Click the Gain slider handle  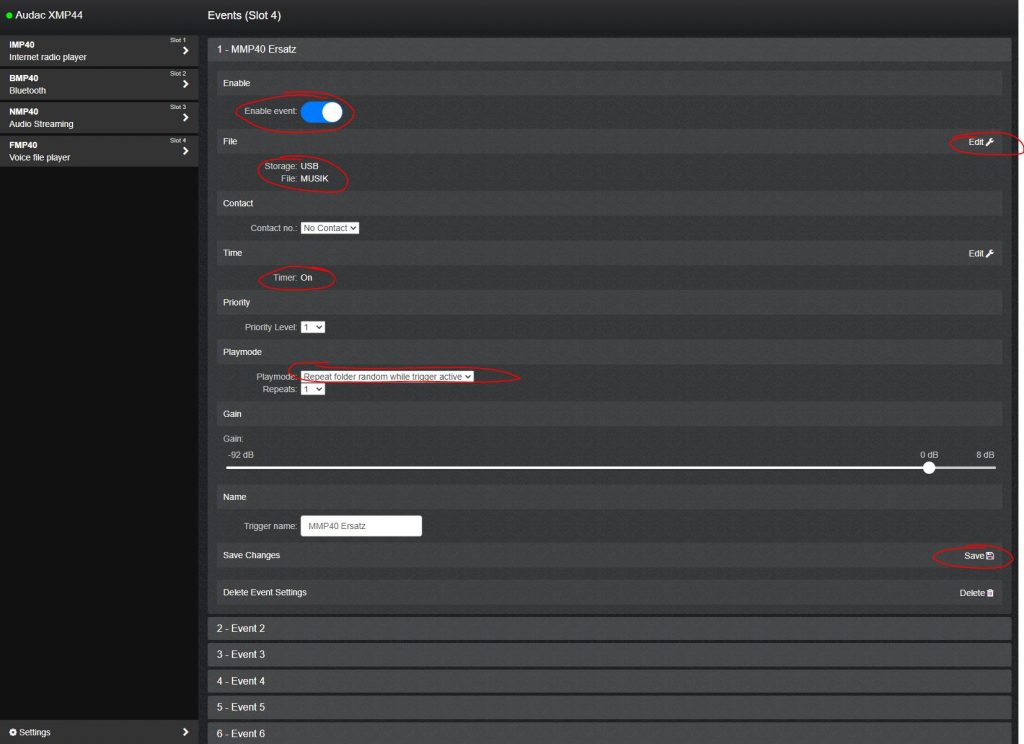tap(929, 467)
